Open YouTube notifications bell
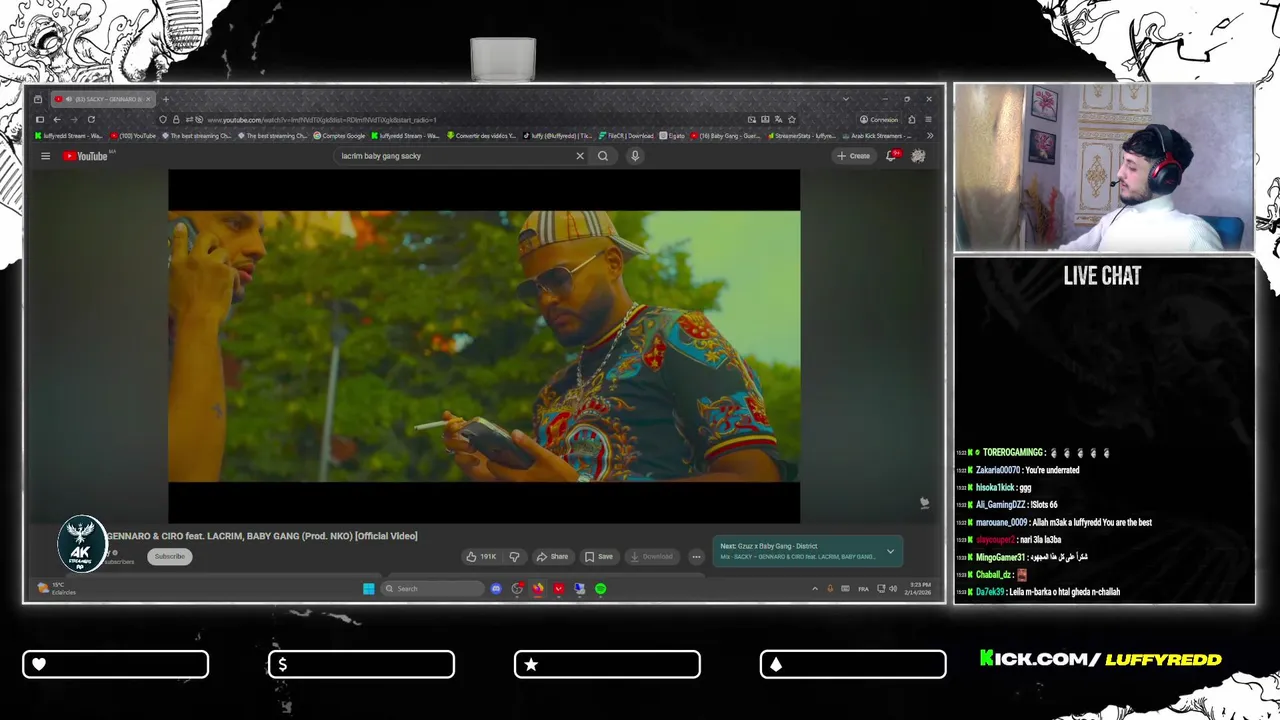 point(891,156)
